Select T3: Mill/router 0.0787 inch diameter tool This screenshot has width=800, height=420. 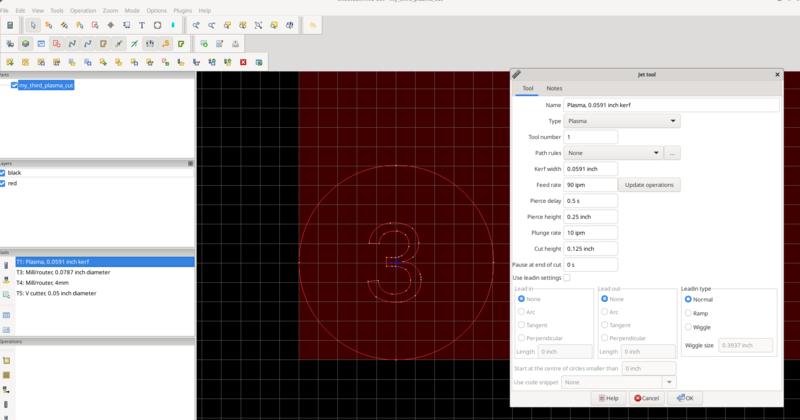105,273
